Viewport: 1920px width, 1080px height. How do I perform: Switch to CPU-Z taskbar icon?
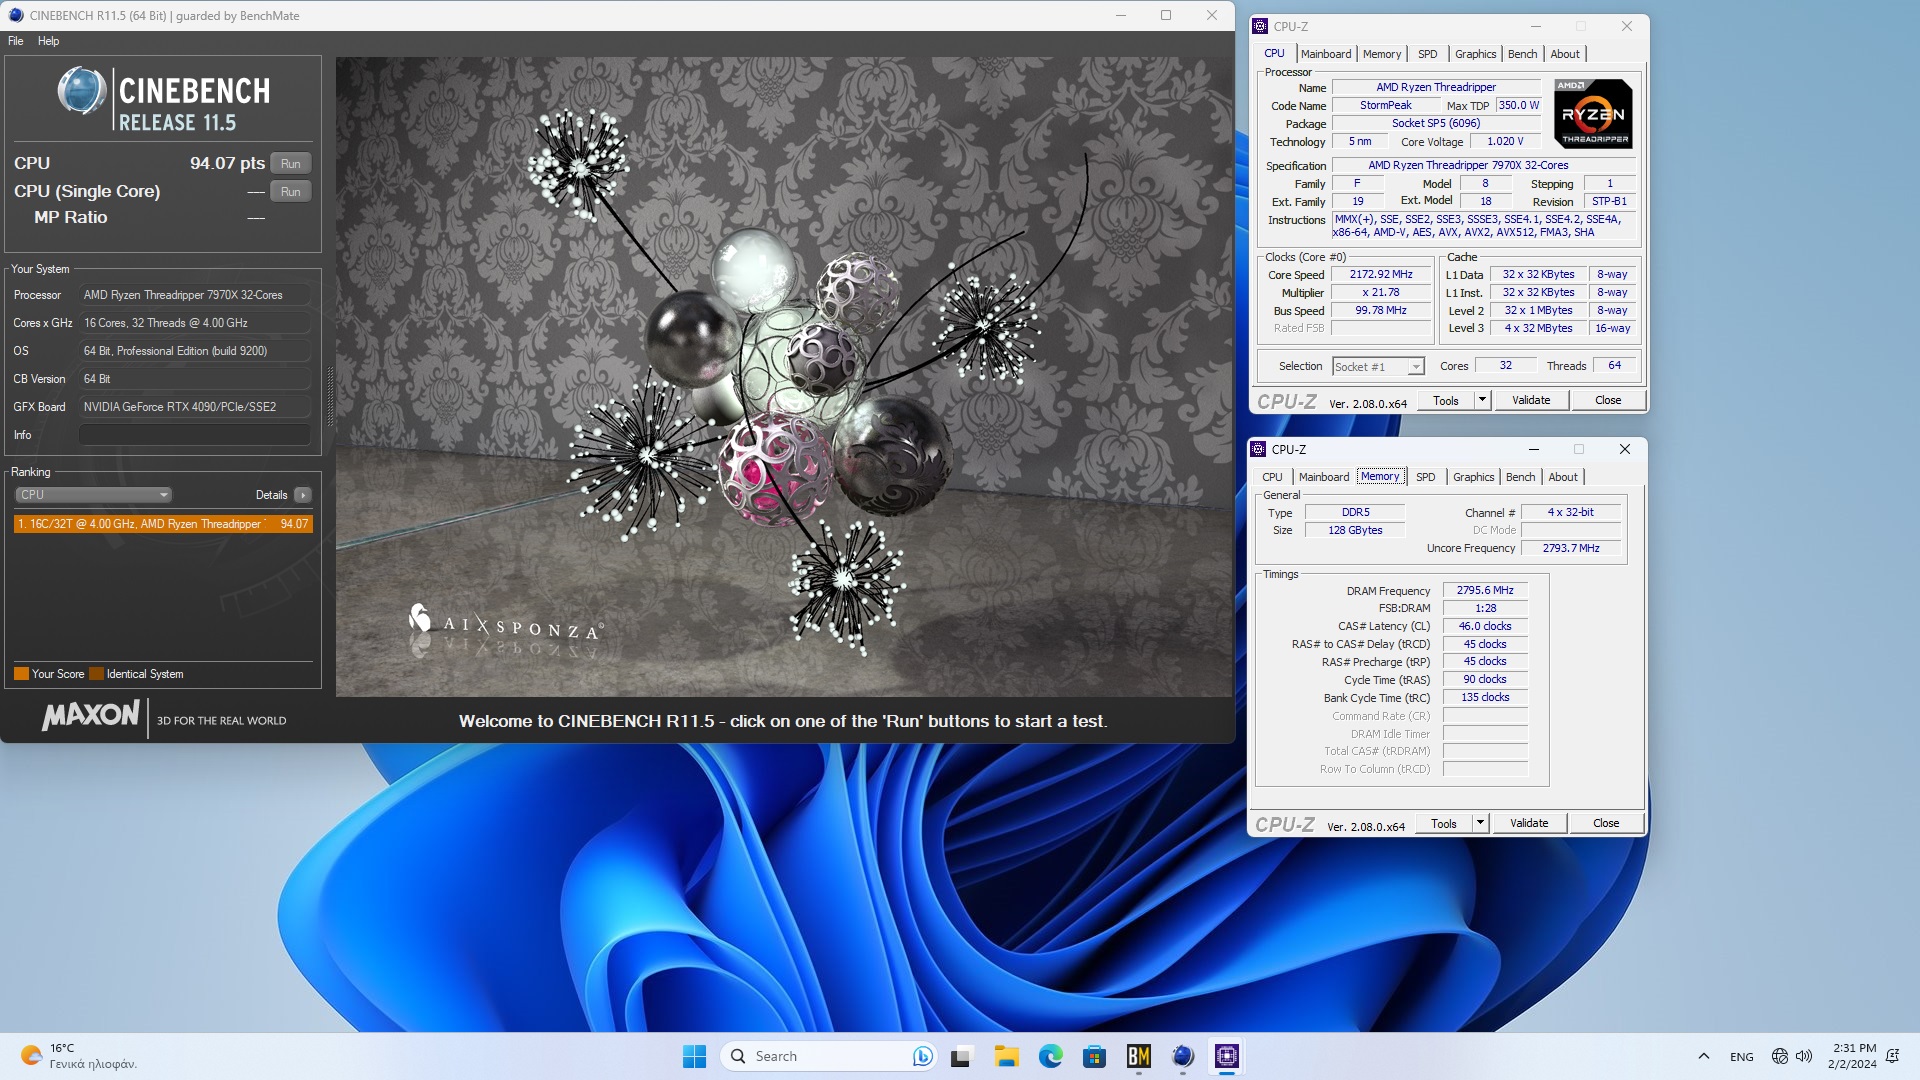(x=1226, y=1056)
